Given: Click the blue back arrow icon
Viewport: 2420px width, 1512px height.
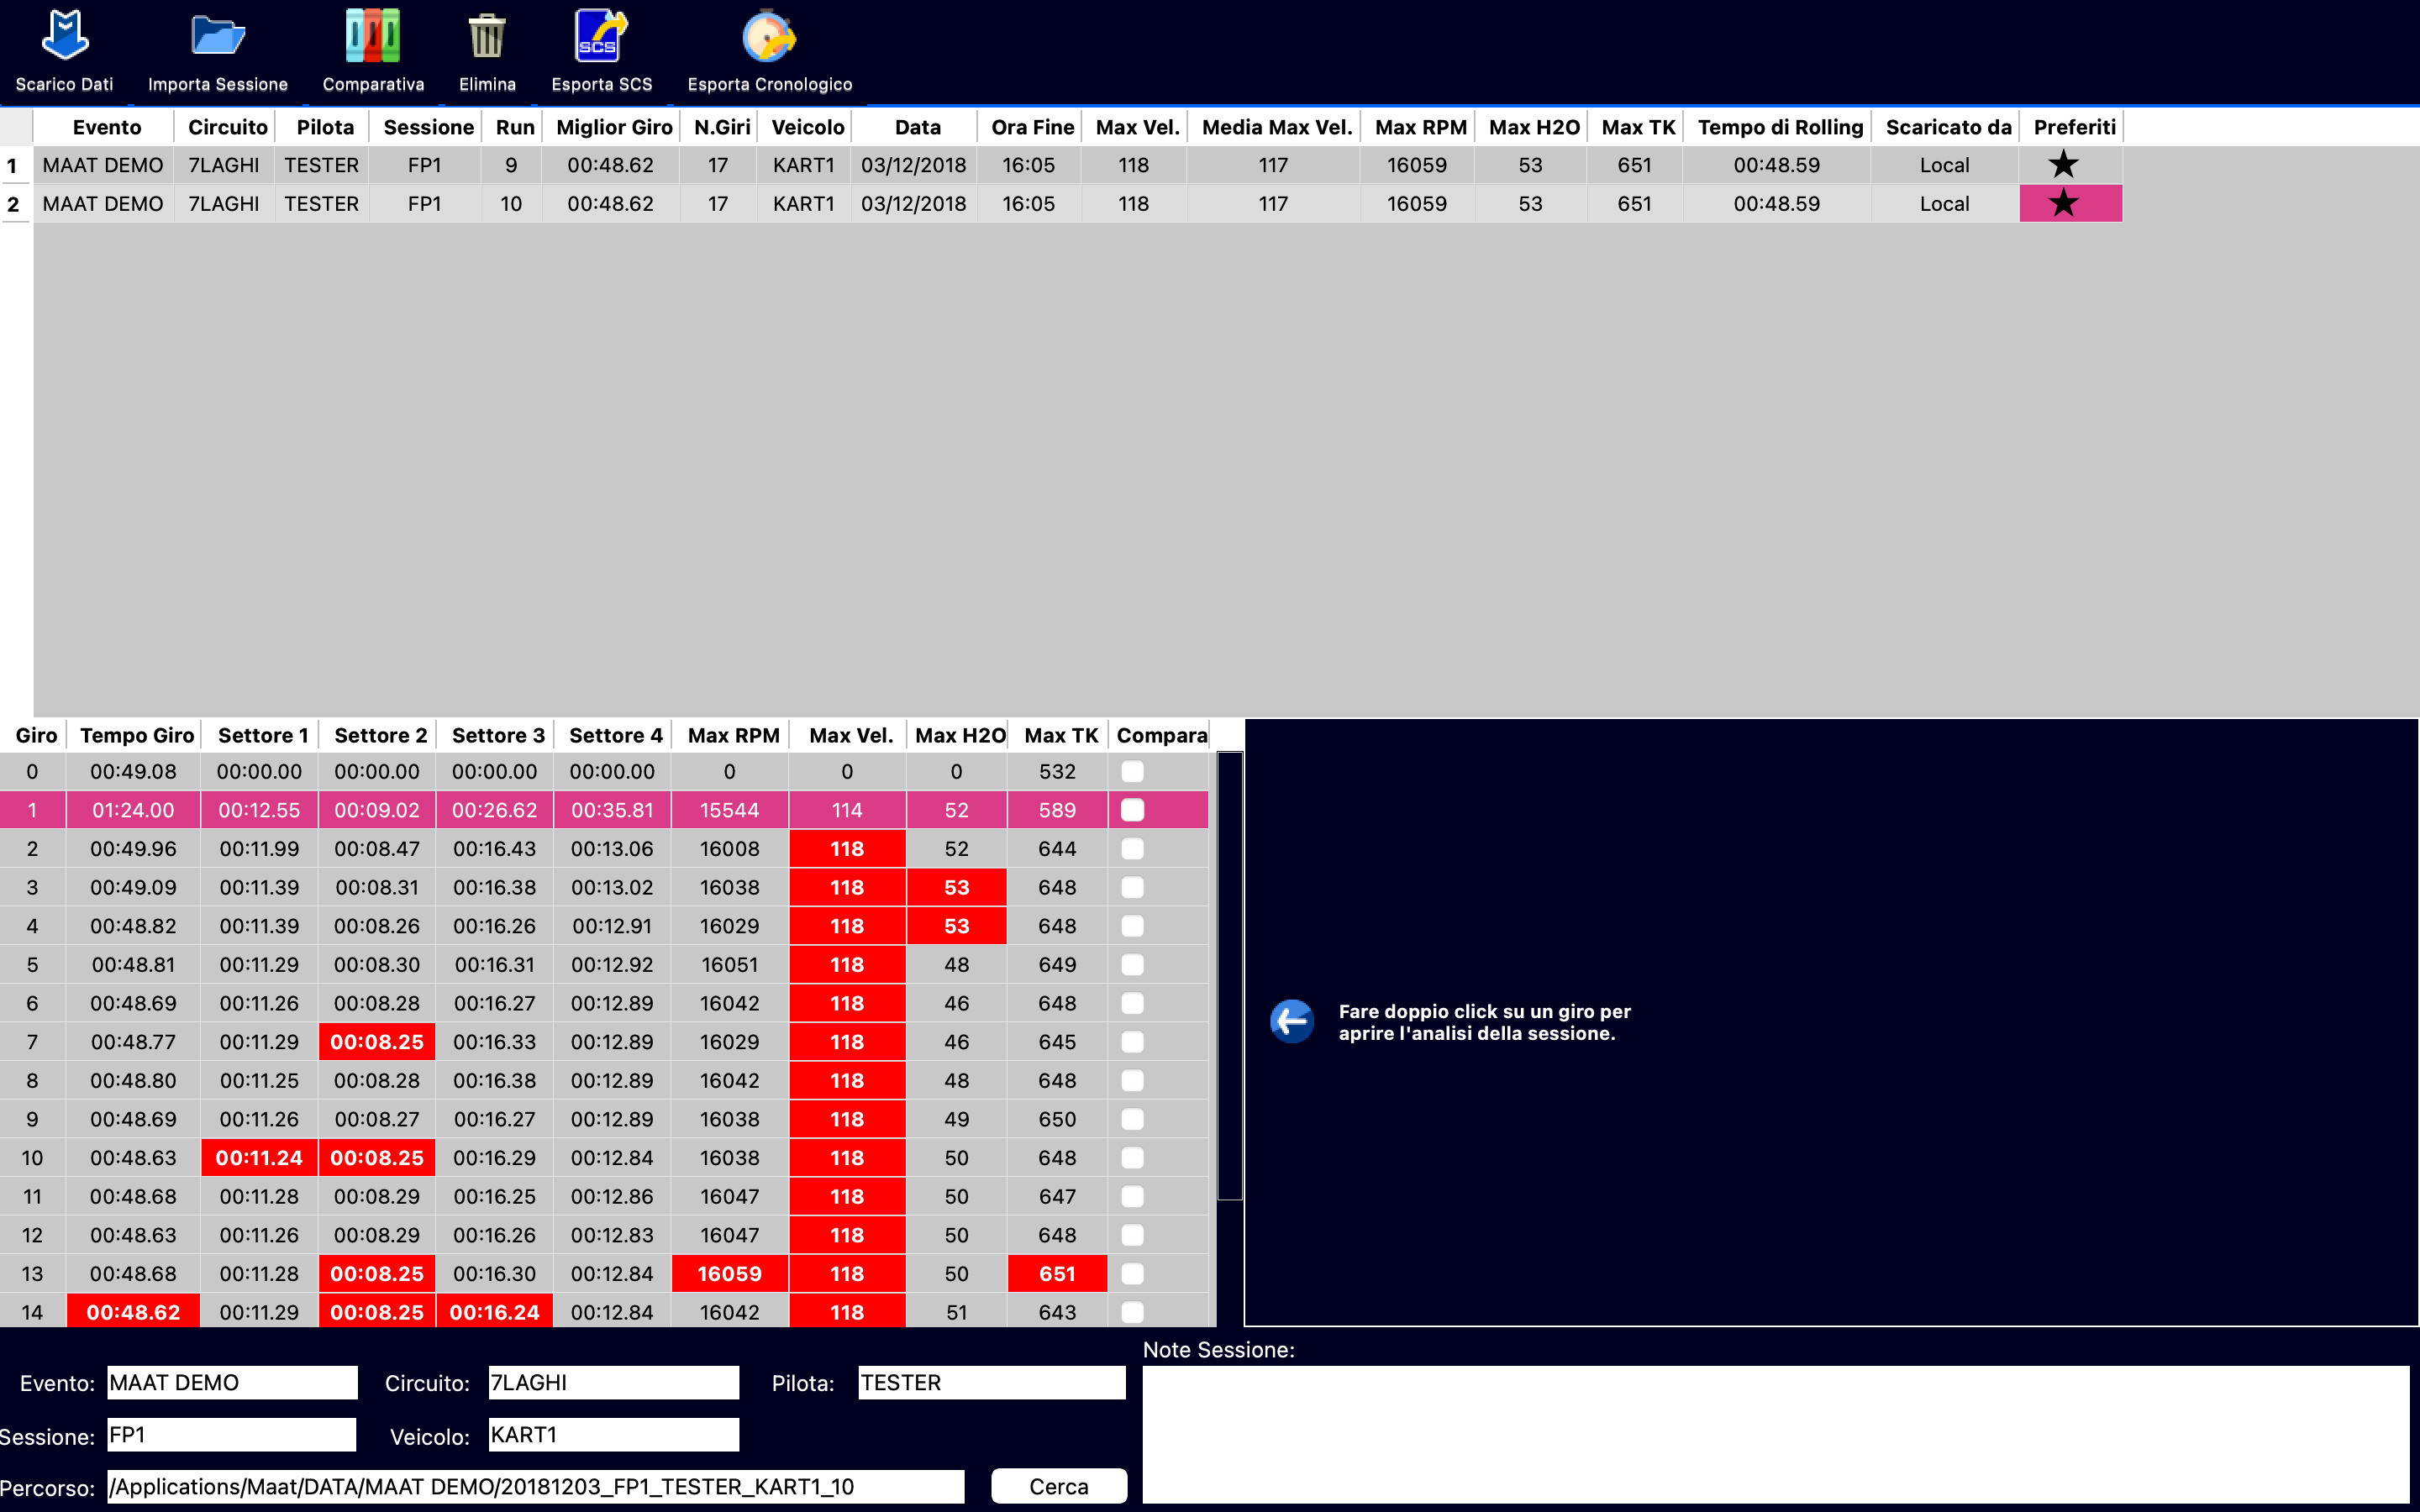Looking at the screenshot, I should point(1292,1021).
